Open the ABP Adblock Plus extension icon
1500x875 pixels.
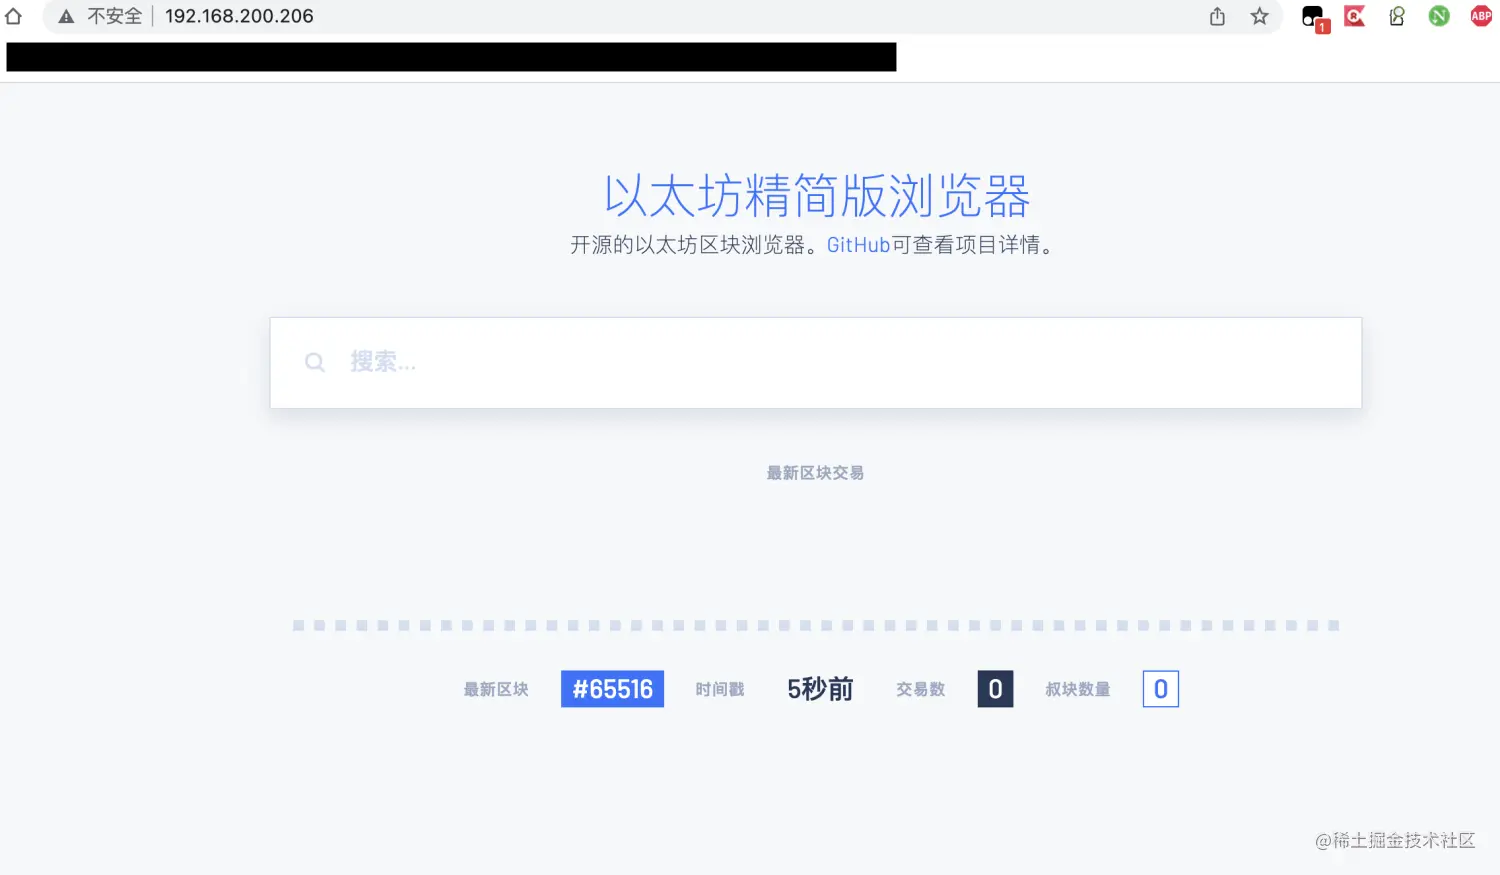pos(1481,16)
